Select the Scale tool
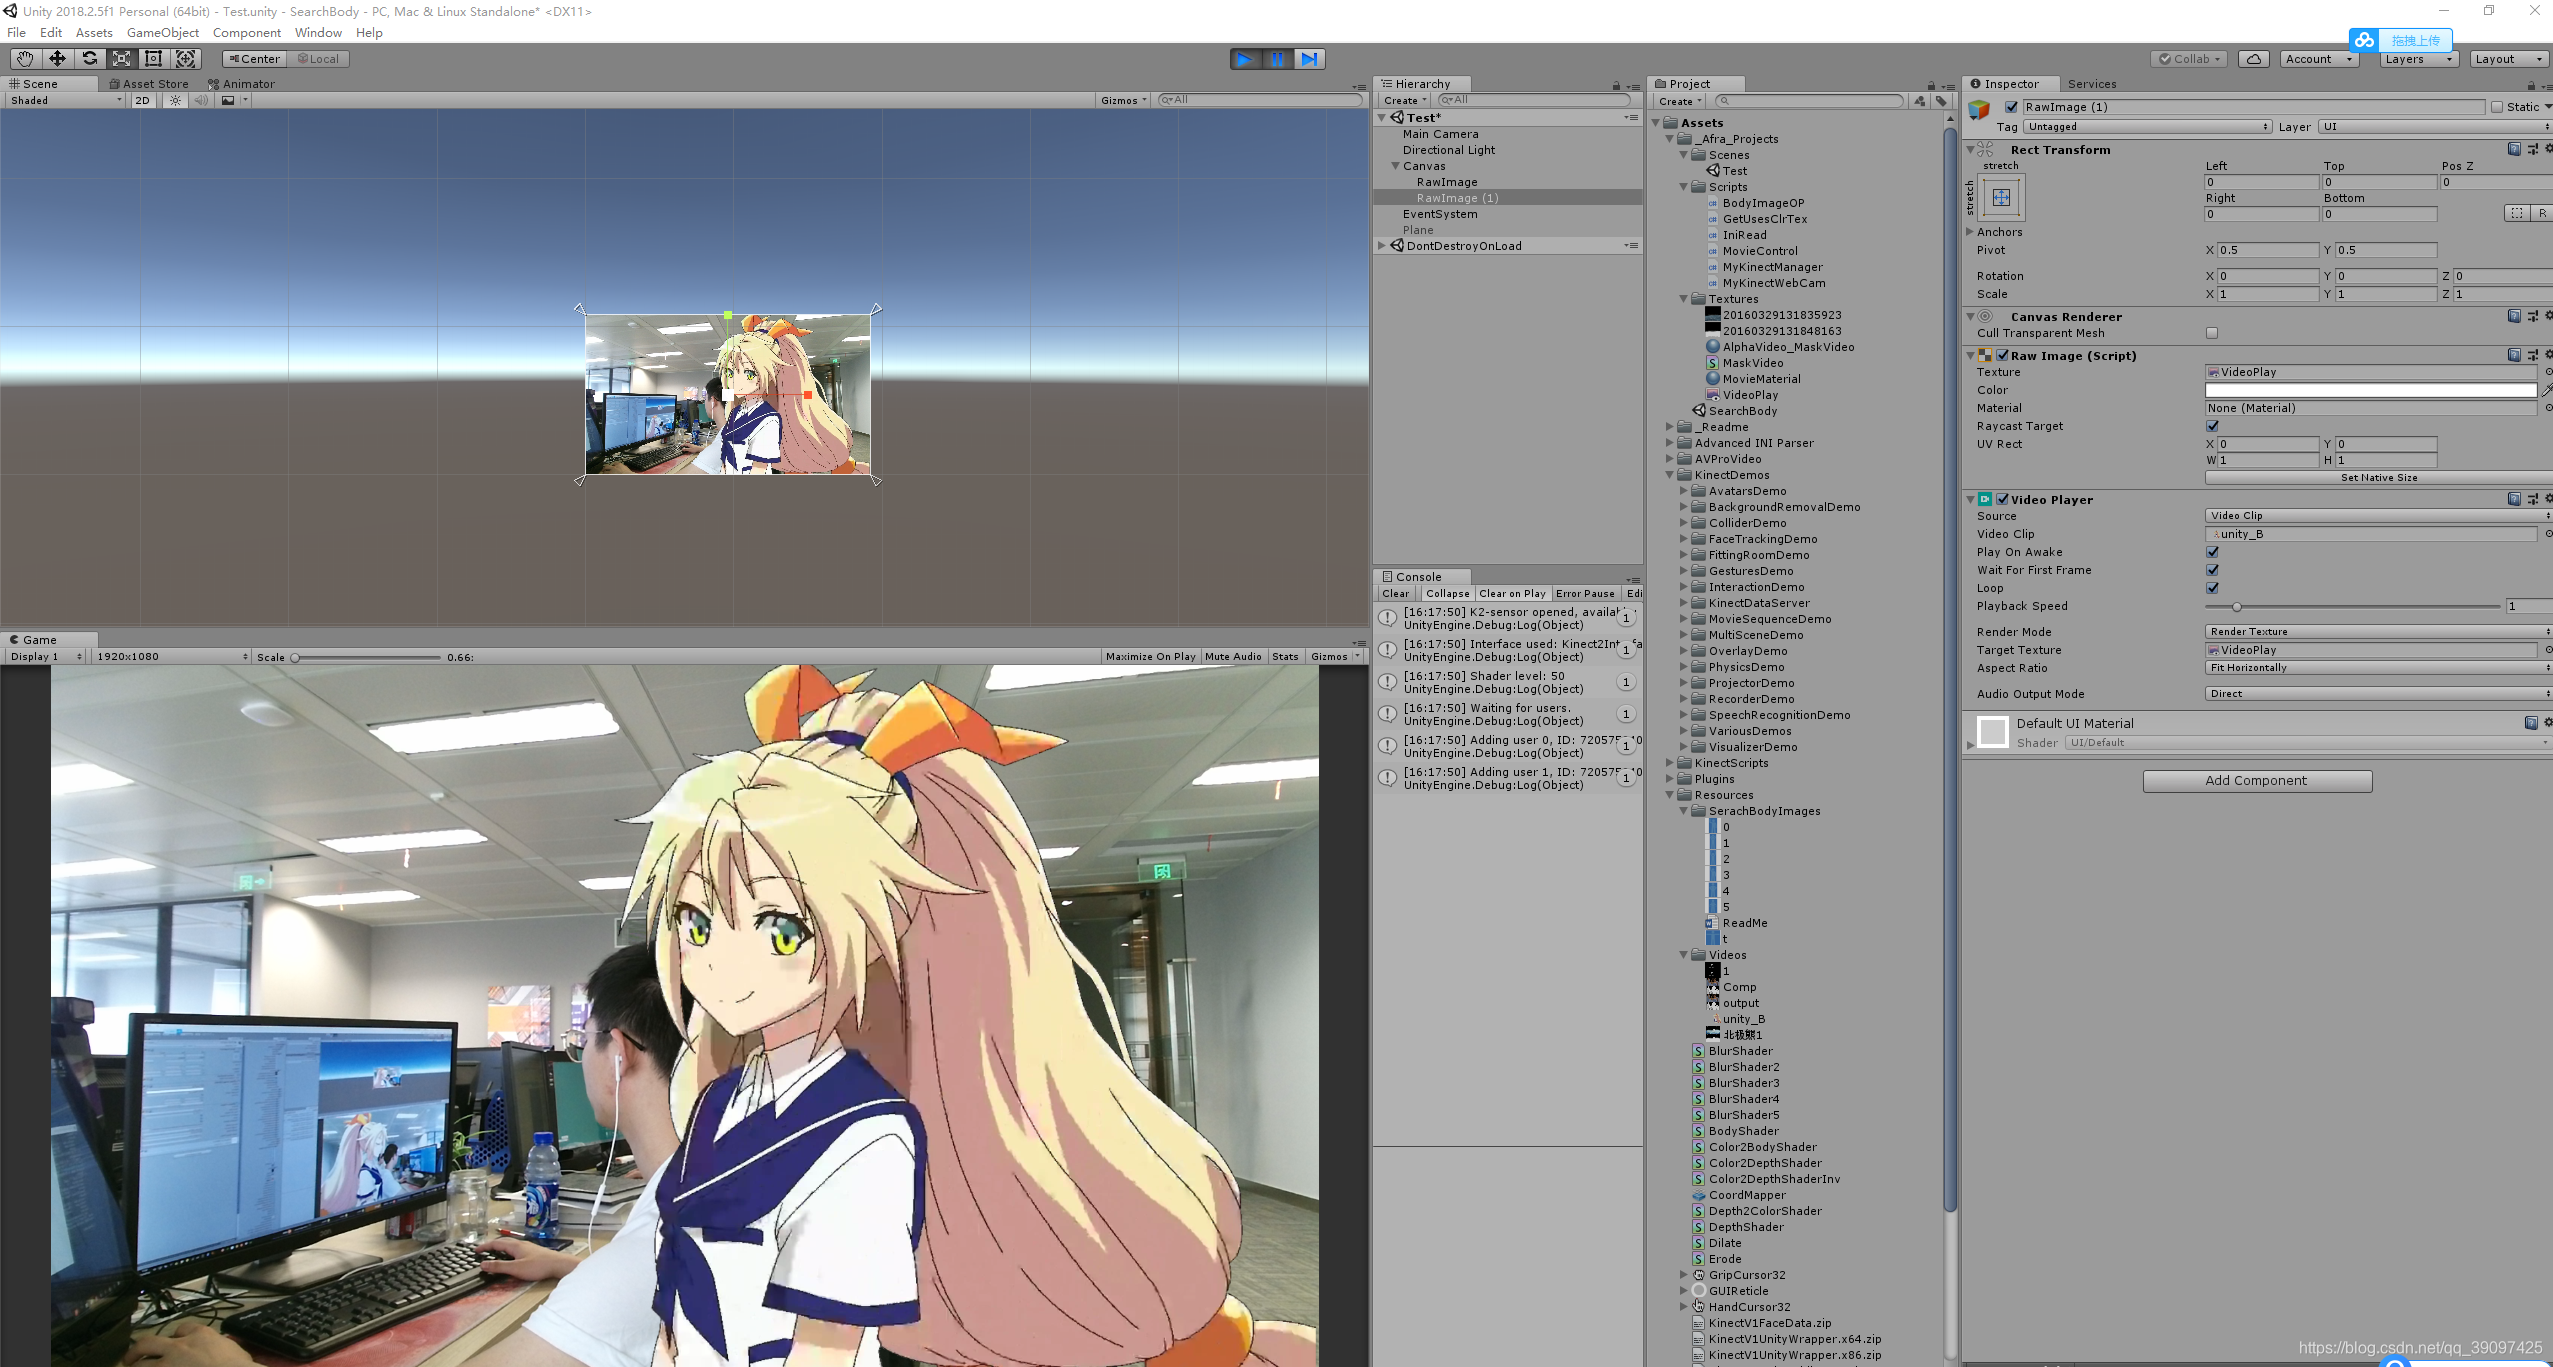Image resolution: width=2553 pixels, height=1367 pixels. click(121, 59)
